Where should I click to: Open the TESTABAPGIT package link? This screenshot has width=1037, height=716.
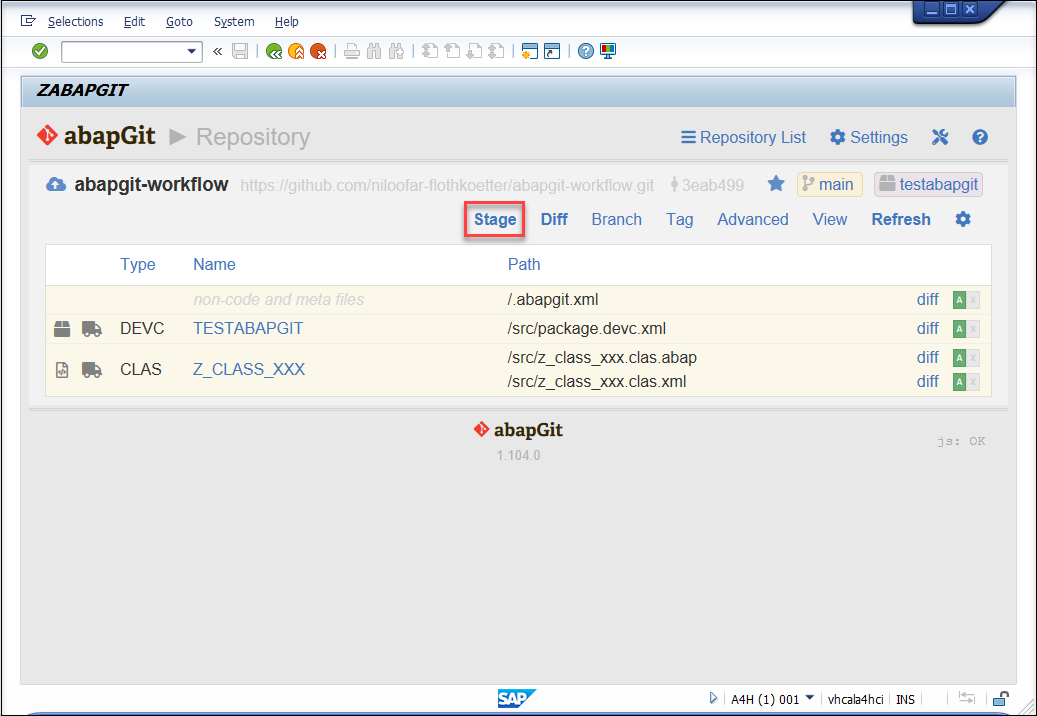point(248,329)
